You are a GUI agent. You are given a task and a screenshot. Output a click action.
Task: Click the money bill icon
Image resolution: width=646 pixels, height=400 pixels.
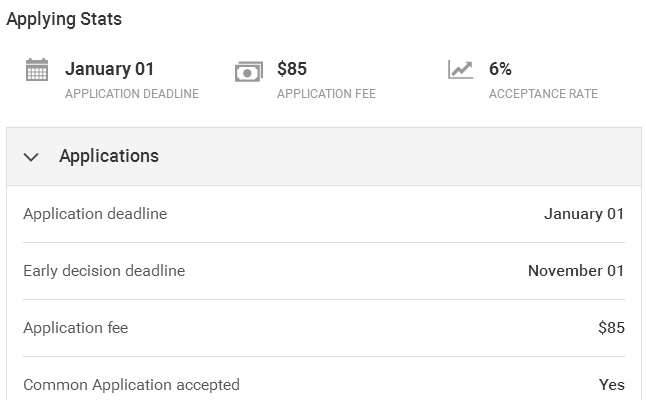click(x=248, y=72)
